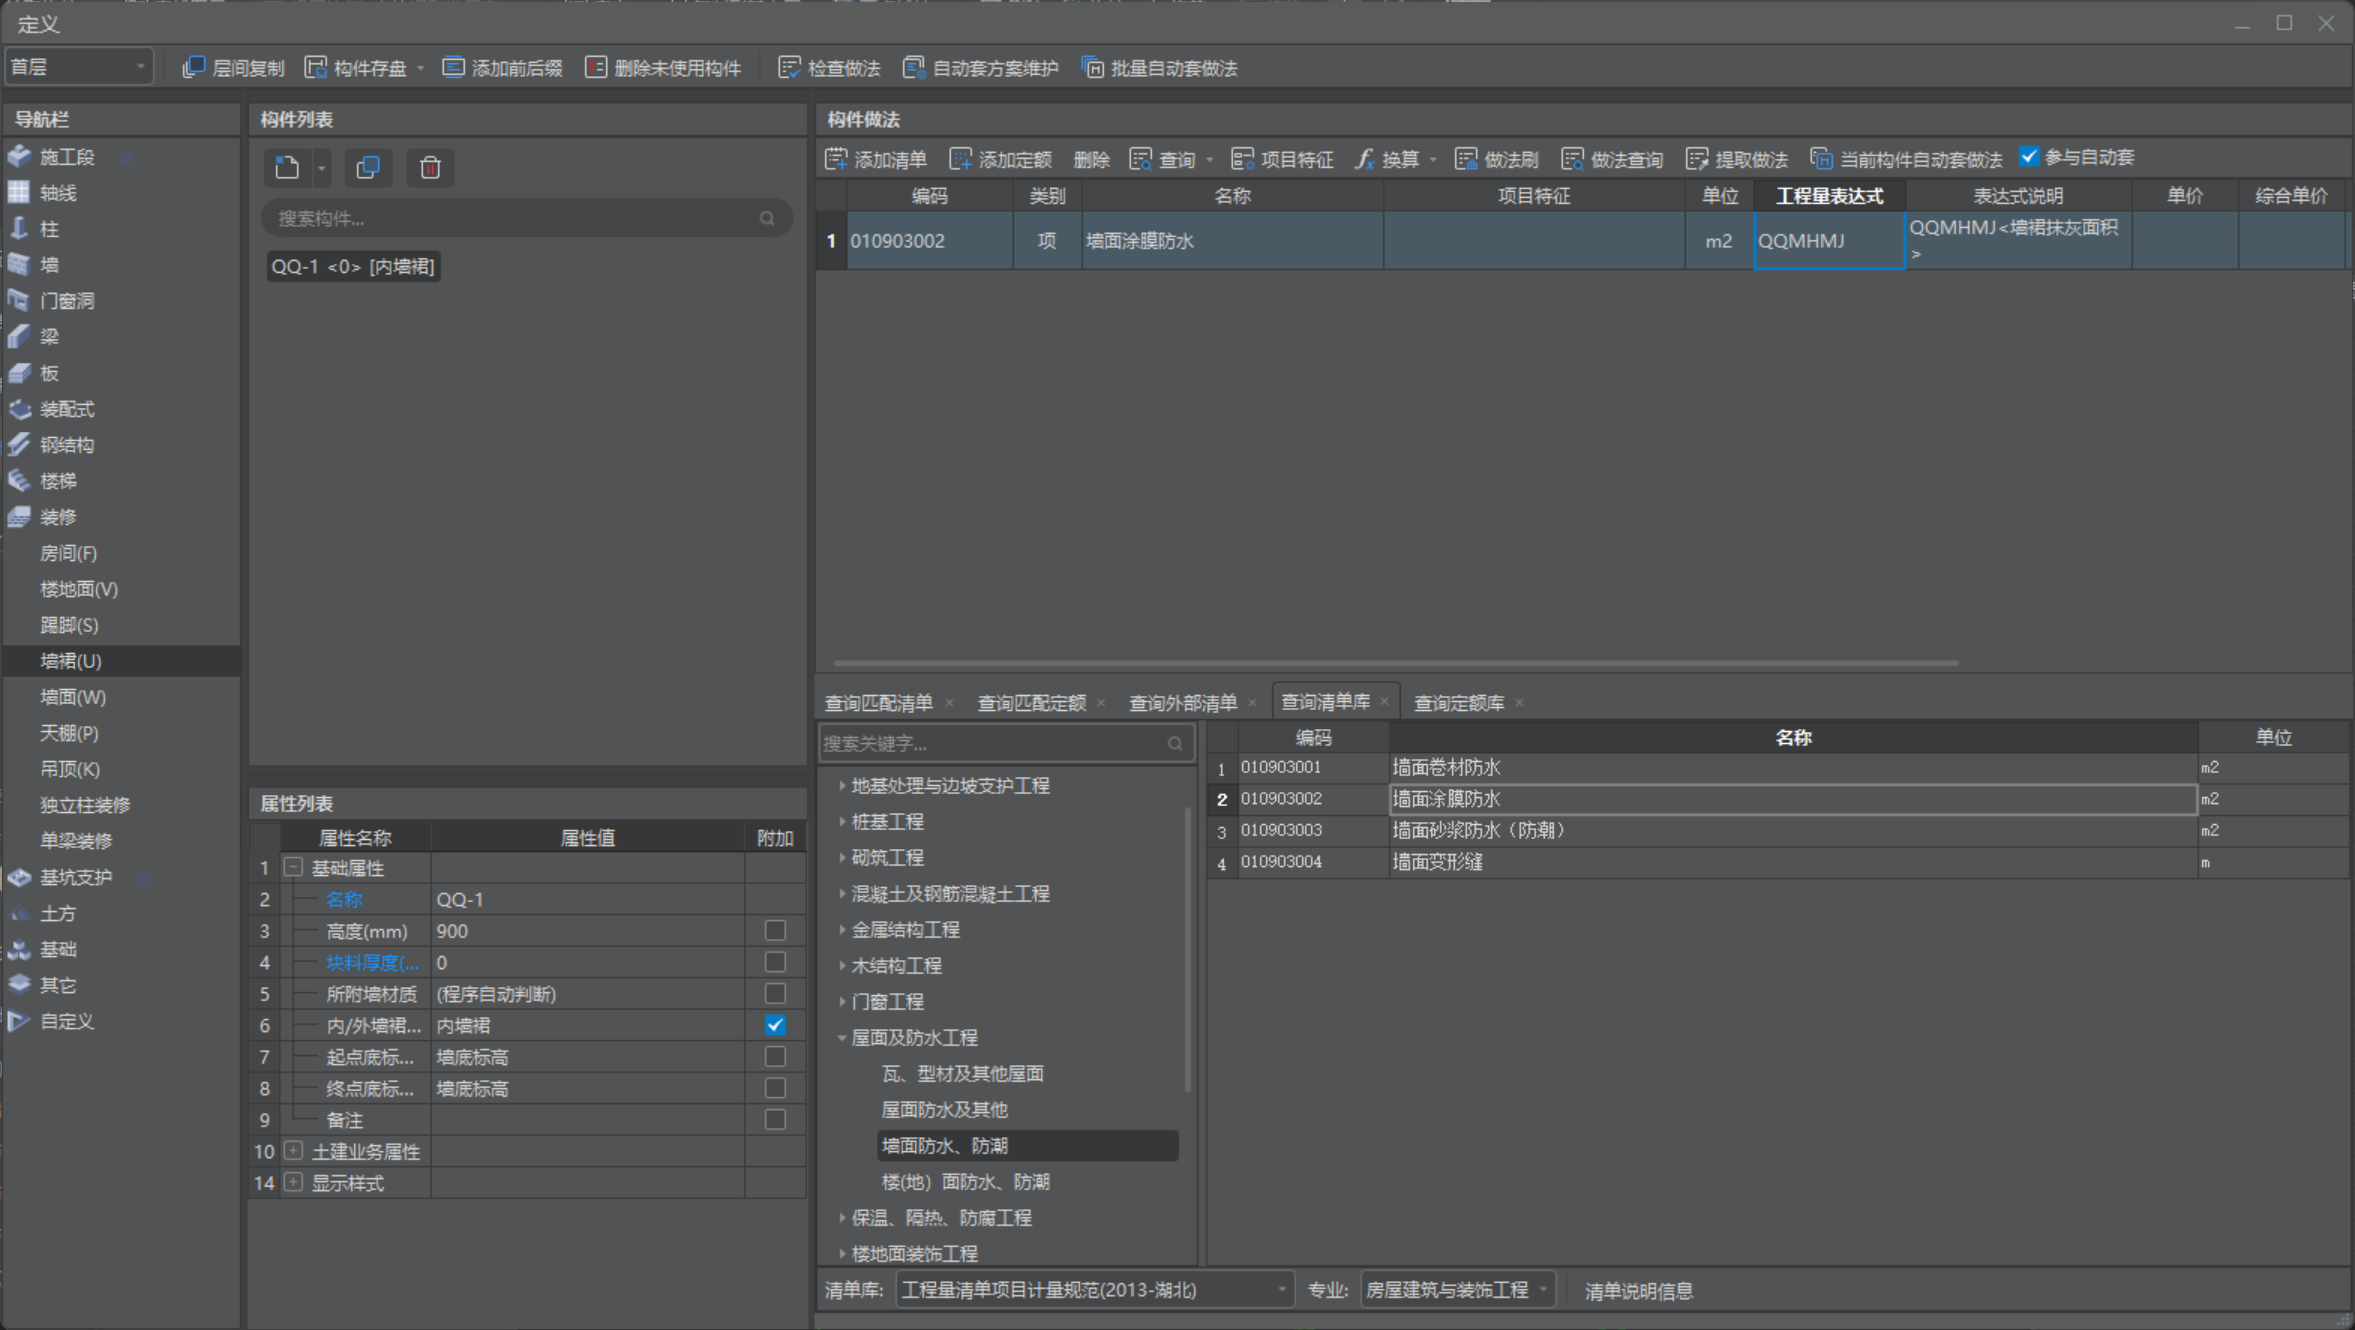Click the 添加定额 icon
Image resolution: width=2355 pixels, height=1330 pixels.
960,158
